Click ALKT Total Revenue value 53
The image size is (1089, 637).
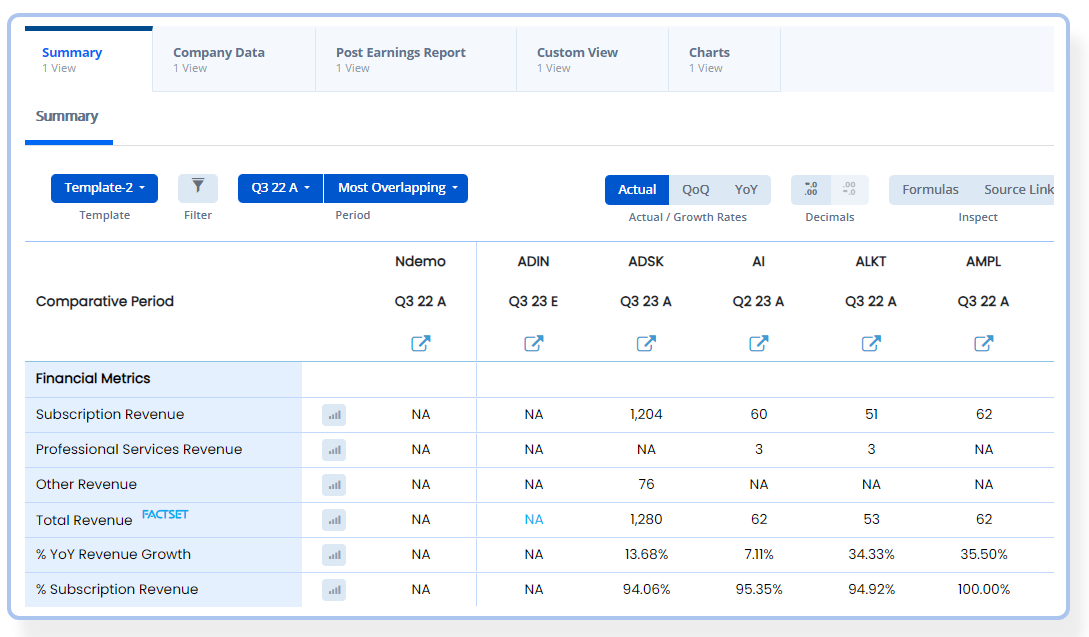point(871,520)
